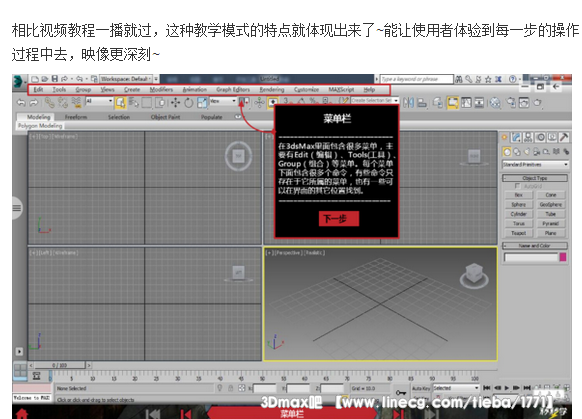Open the Edit menu
582x419 pixels.
click(38, 89)
